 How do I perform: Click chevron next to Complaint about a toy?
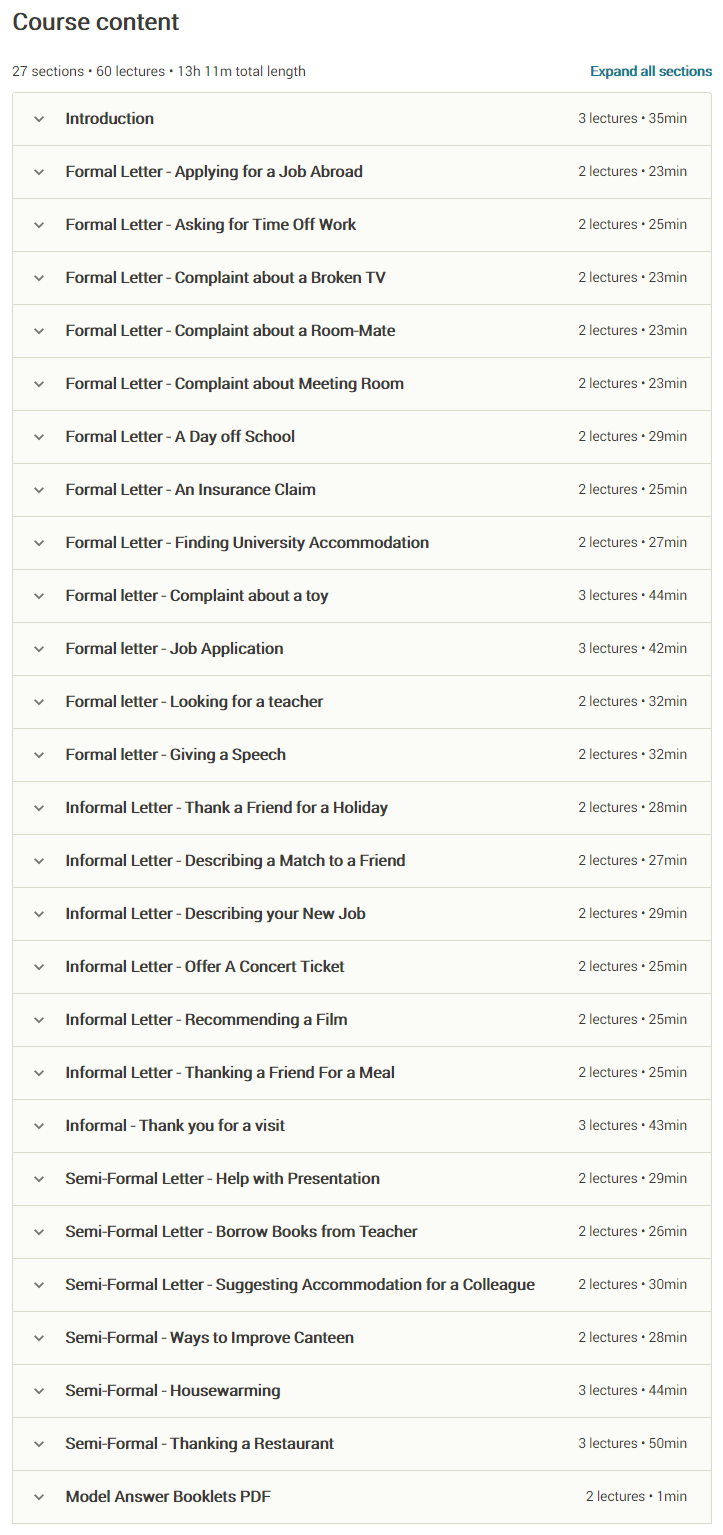[39, 596]
